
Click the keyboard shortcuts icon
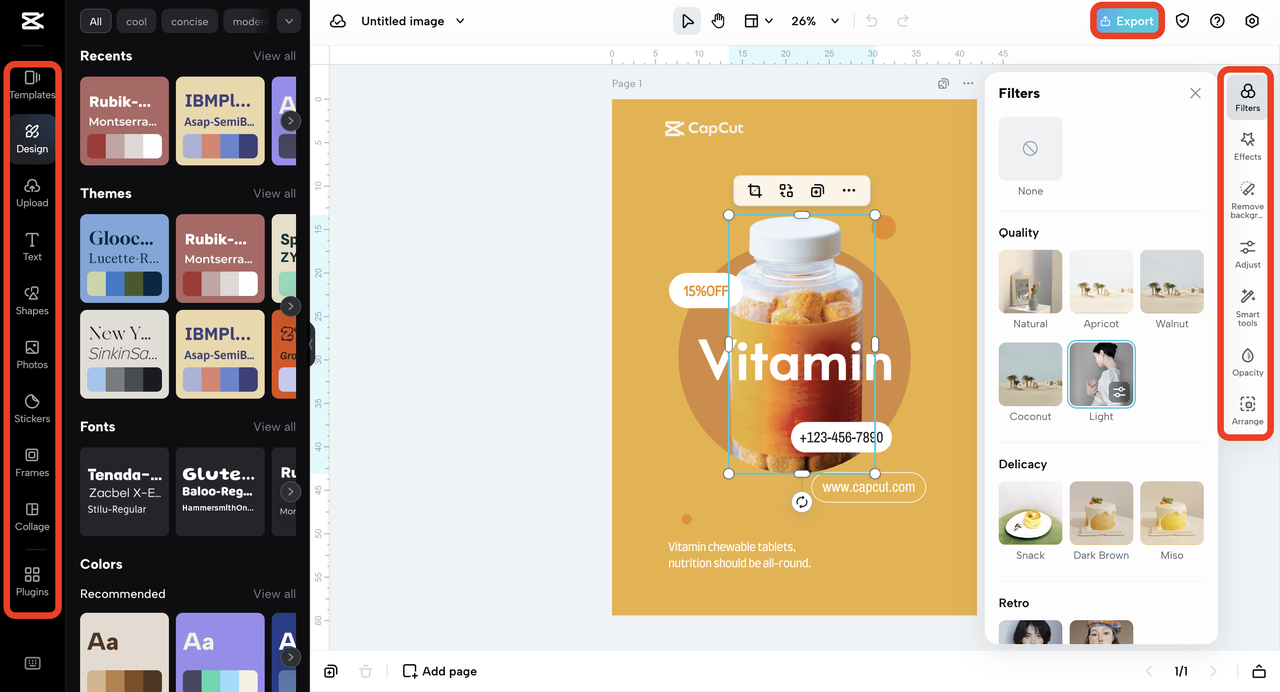[32, 663]
